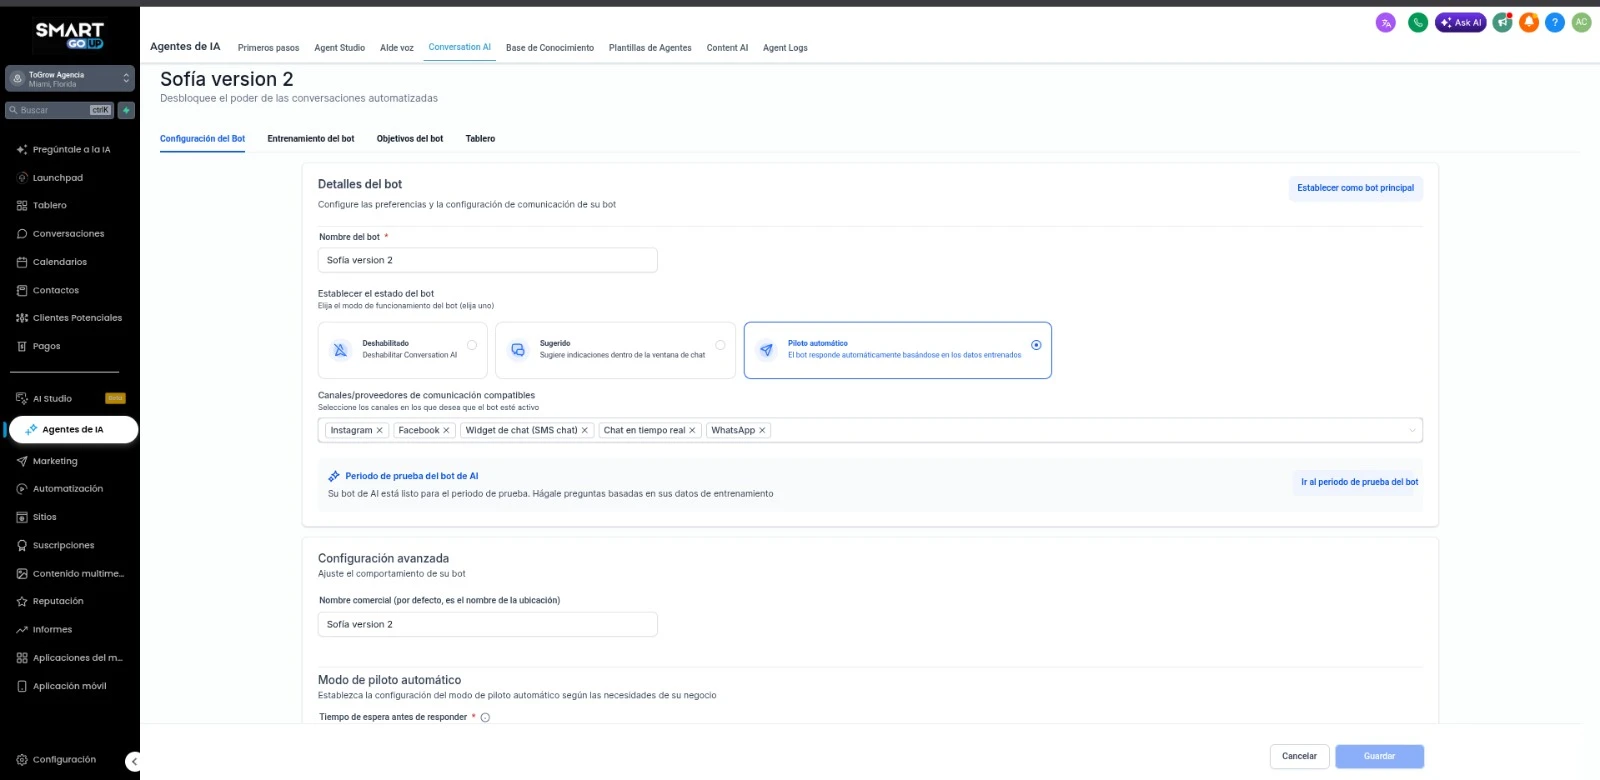1600x780 pixels.
Task: Click Establecer como bot principal button
Action: (1355, 188)
